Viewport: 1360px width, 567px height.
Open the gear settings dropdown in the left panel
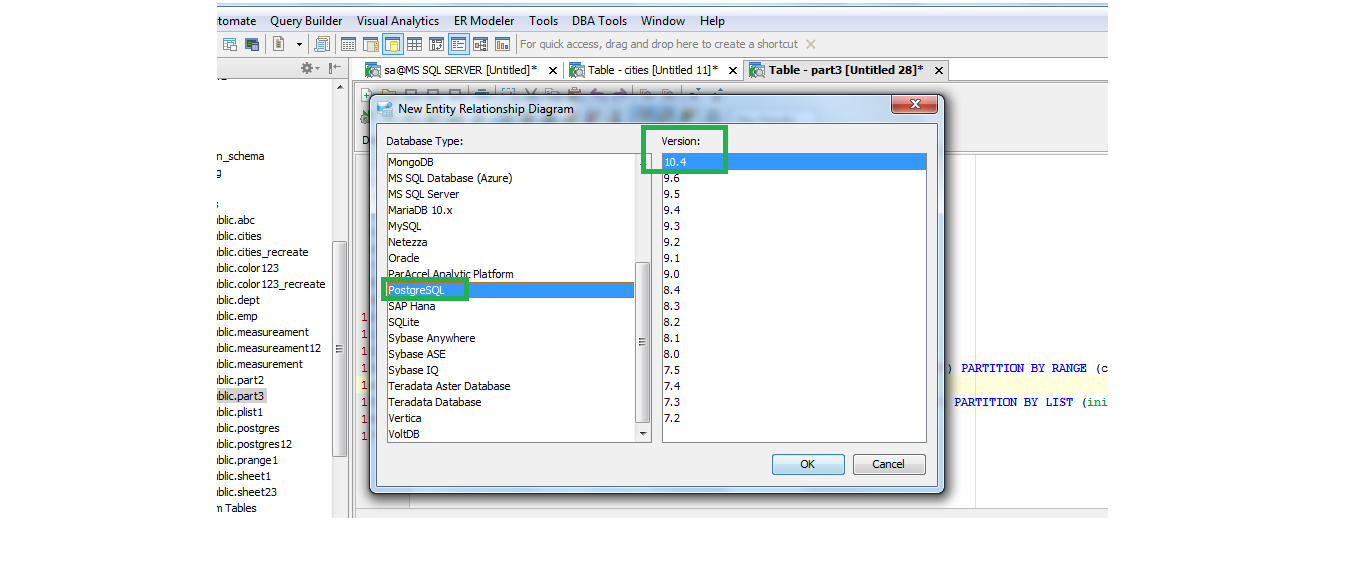point(309,68)
